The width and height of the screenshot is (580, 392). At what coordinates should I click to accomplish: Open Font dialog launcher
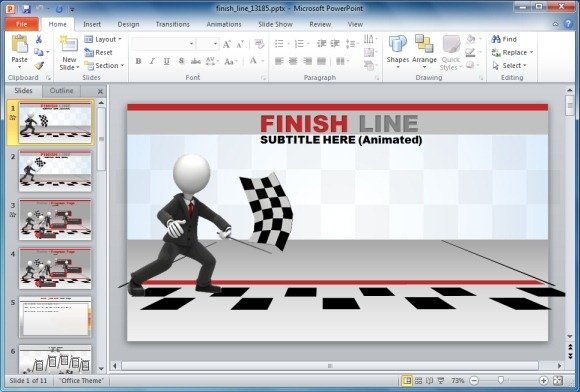[x=263, y=78]
